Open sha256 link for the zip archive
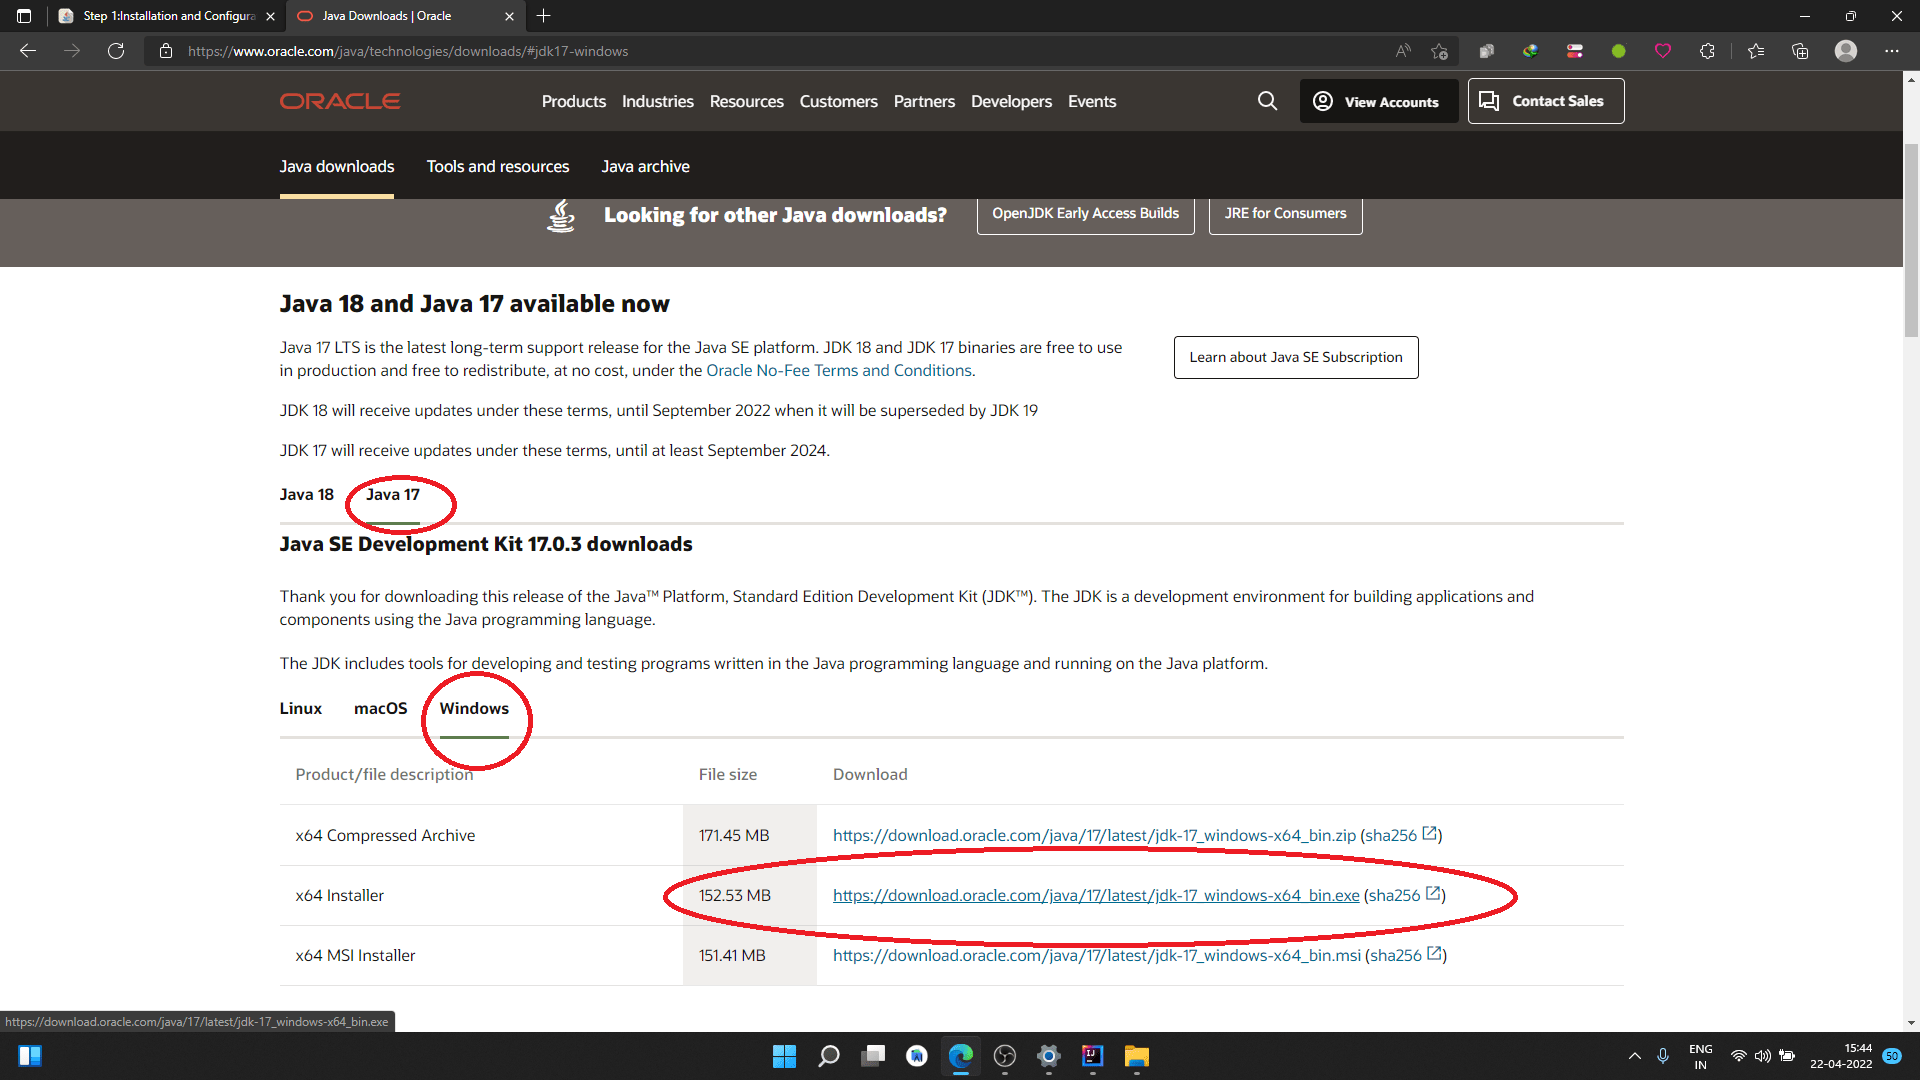Screen dimensions: 1920x1080 point(1401,835)
